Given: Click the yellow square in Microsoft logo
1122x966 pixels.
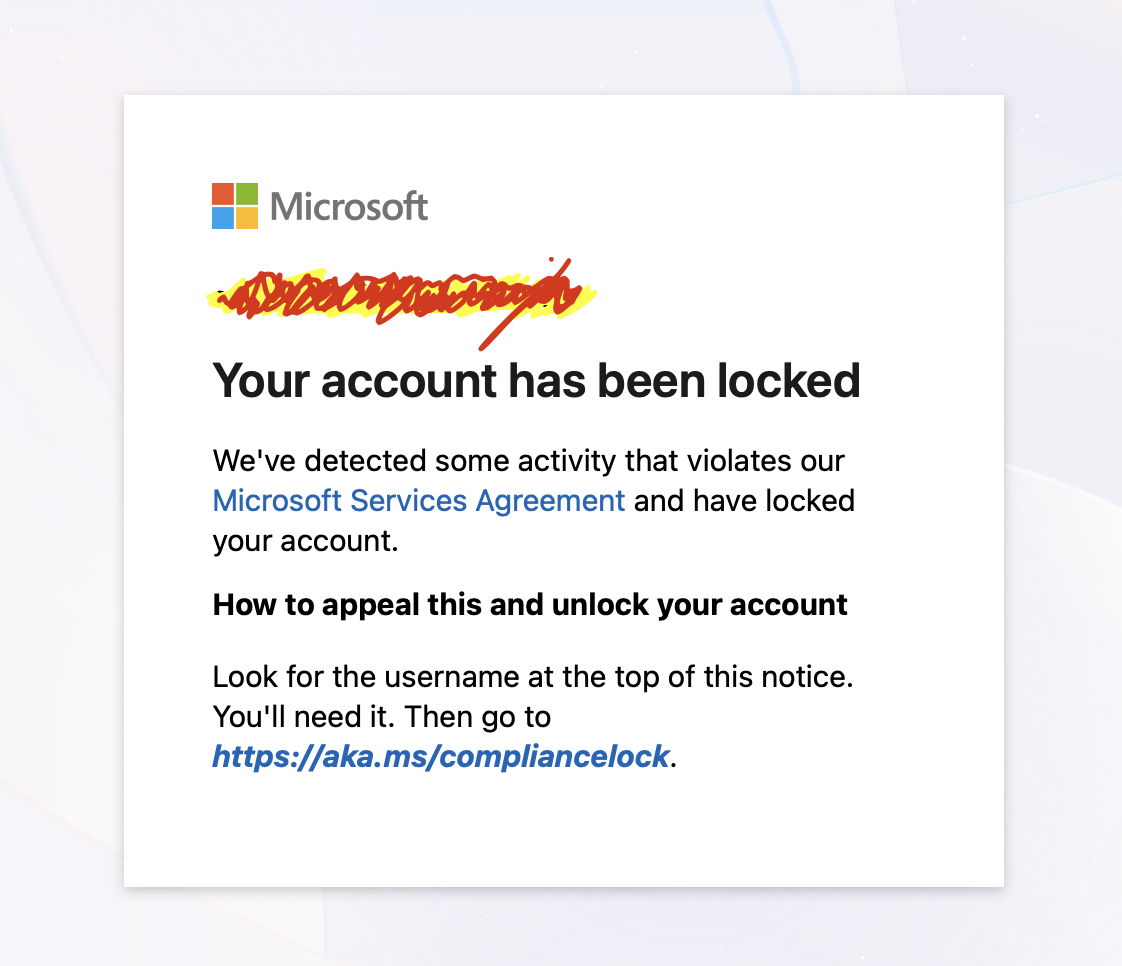Looking at the screenshot, I should coord(247,218).
